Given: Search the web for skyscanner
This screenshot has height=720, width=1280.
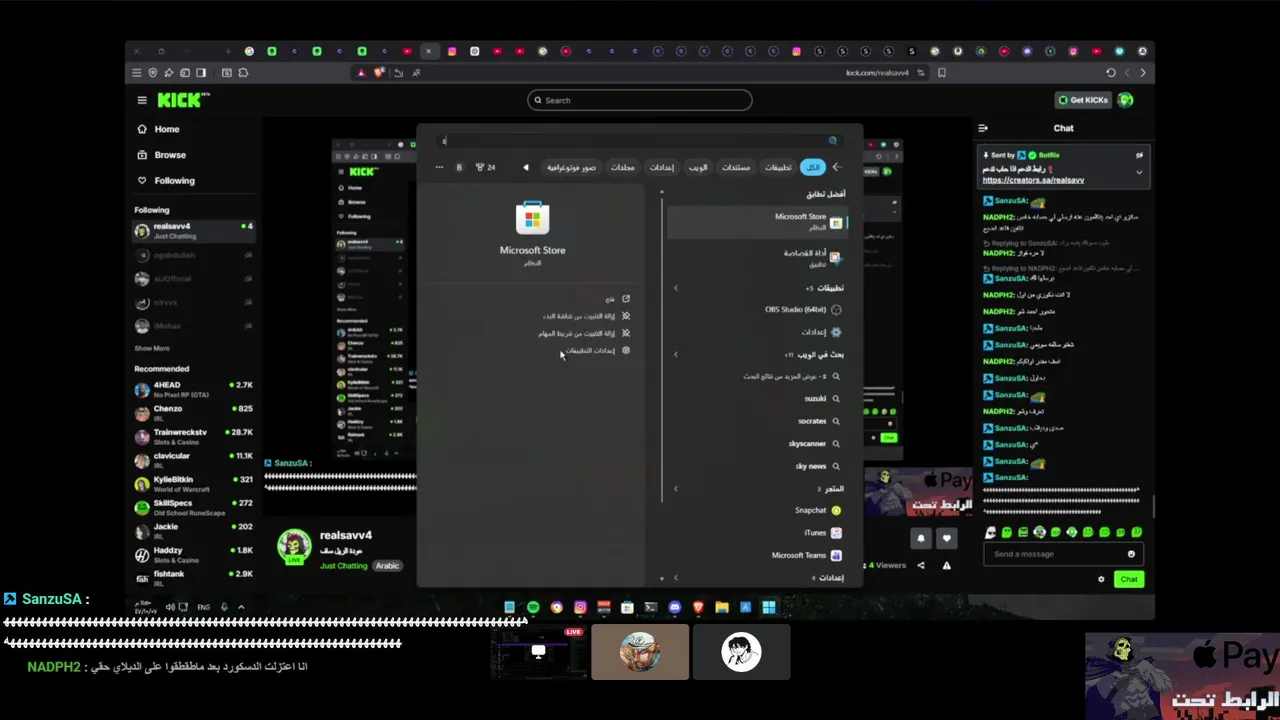Looking at the screenshot, I should [757, 443].
